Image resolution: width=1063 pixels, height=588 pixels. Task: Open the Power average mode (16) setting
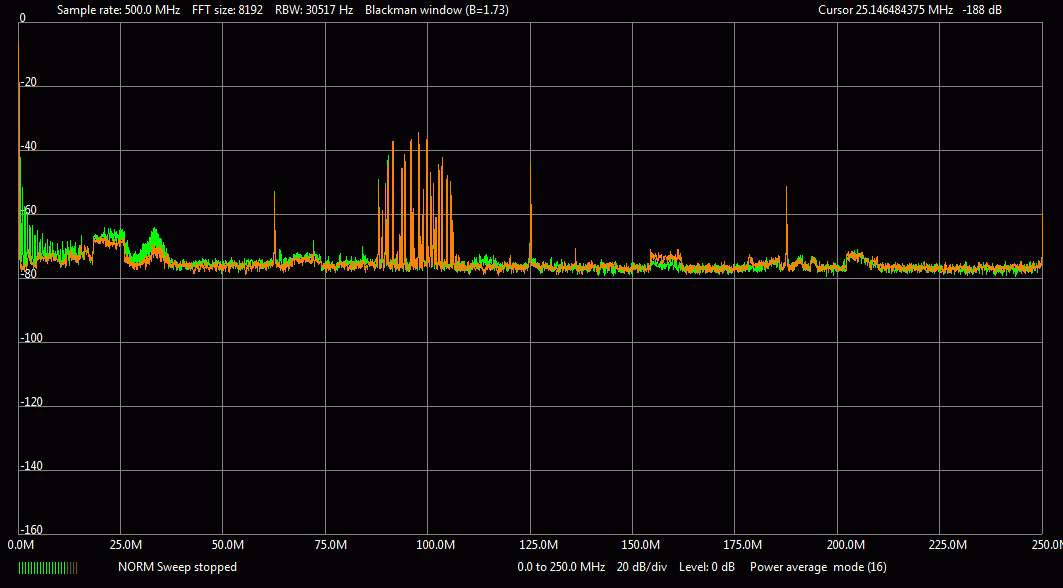[818, 567]
